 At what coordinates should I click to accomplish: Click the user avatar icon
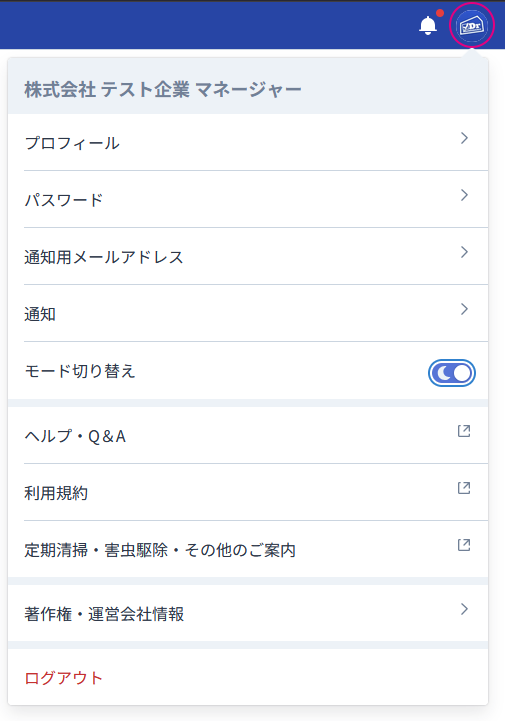click(x=471, y=25)
